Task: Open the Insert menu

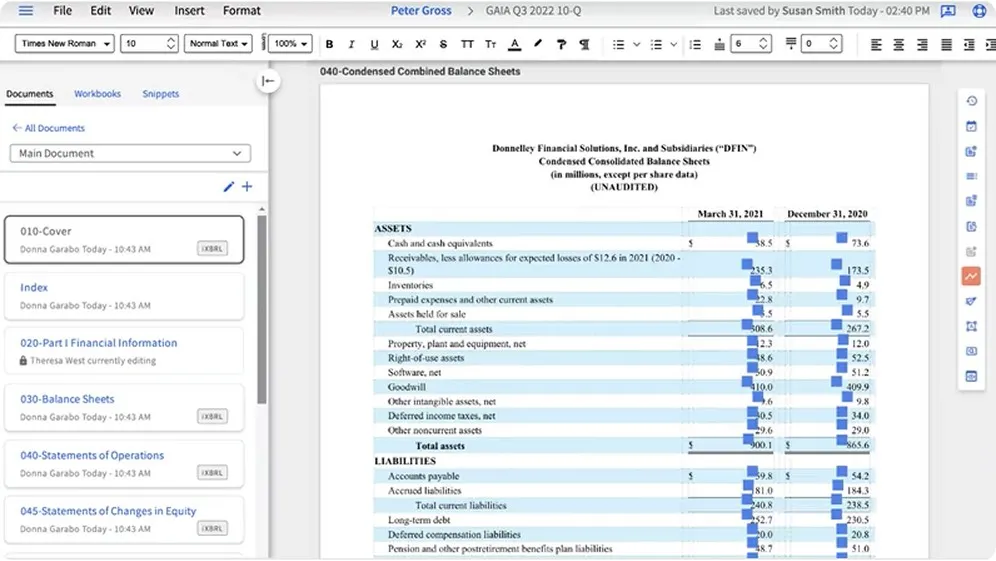Action: [x=189, y=11]
